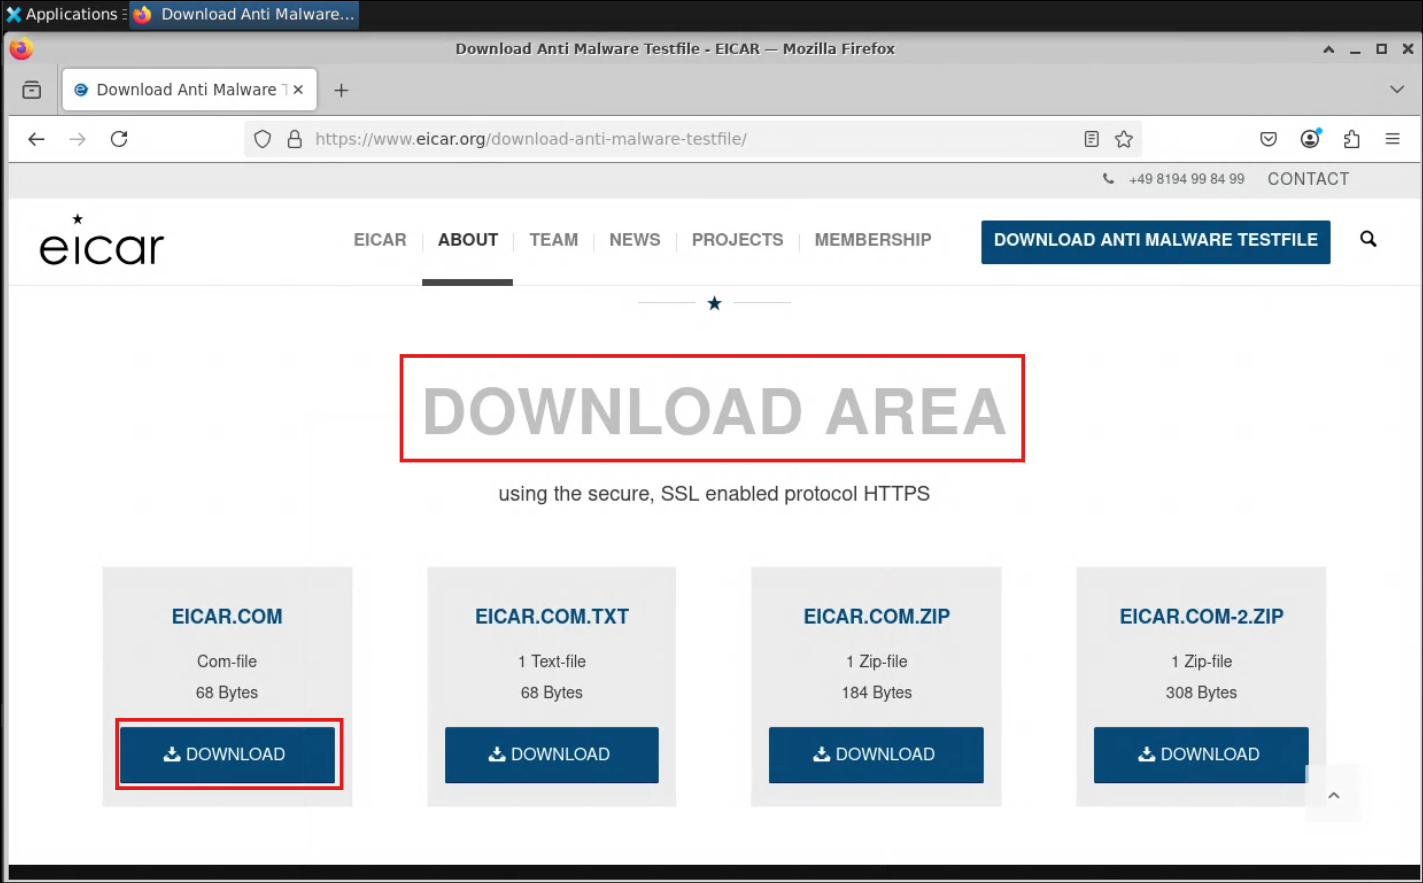Click the EICAR.COM.ZIP card title
This screenshot has width=1423, height=883.
point(877,617)
